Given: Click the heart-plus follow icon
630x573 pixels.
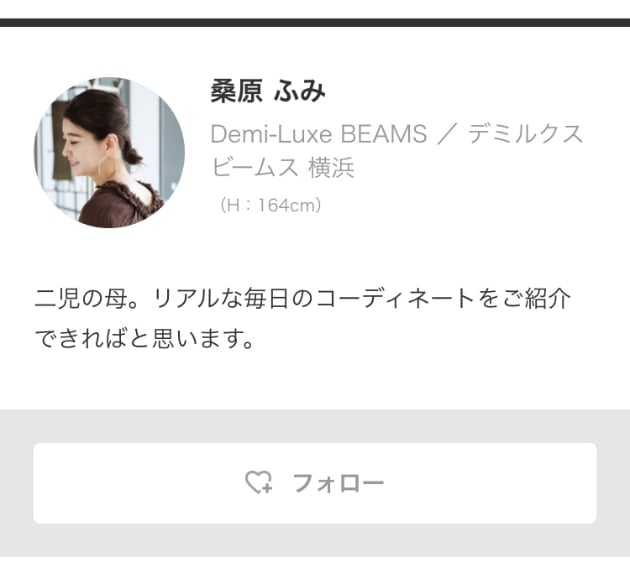Looking at the screenshot, I should pos(259,482).
